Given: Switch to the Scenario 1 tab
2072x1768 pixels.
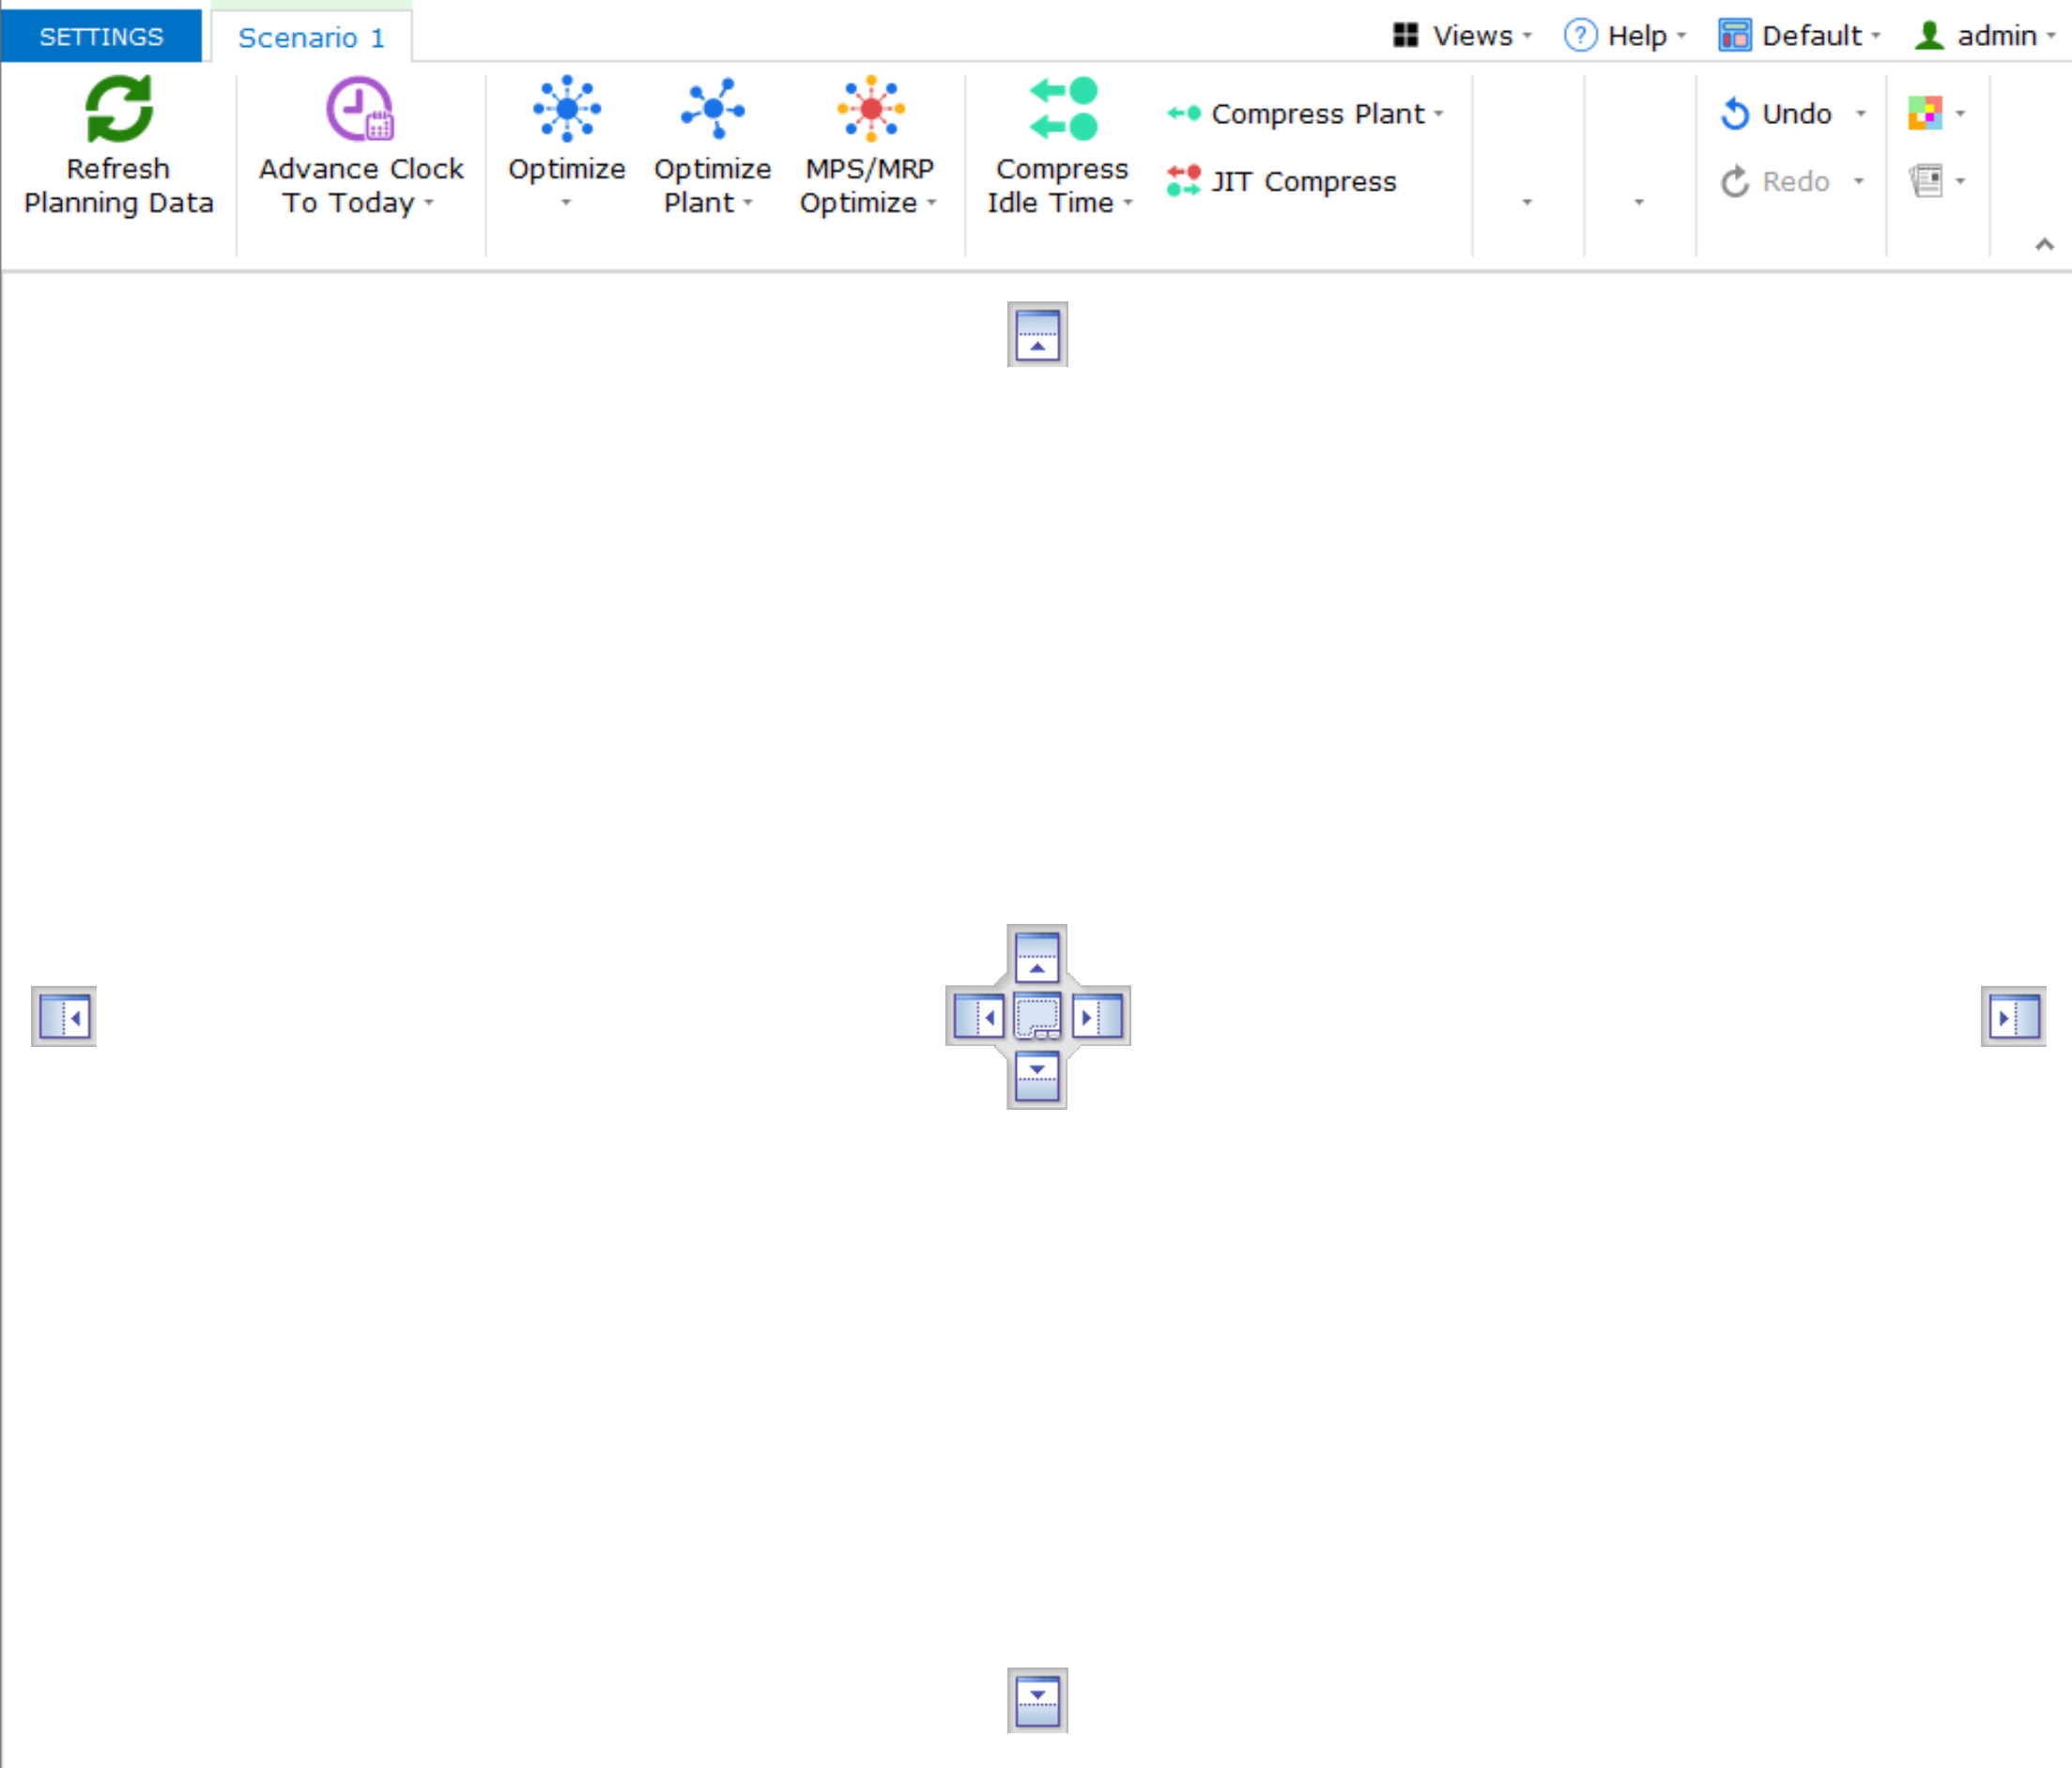Looking at the screenshot, I should [x=311, y=37].
